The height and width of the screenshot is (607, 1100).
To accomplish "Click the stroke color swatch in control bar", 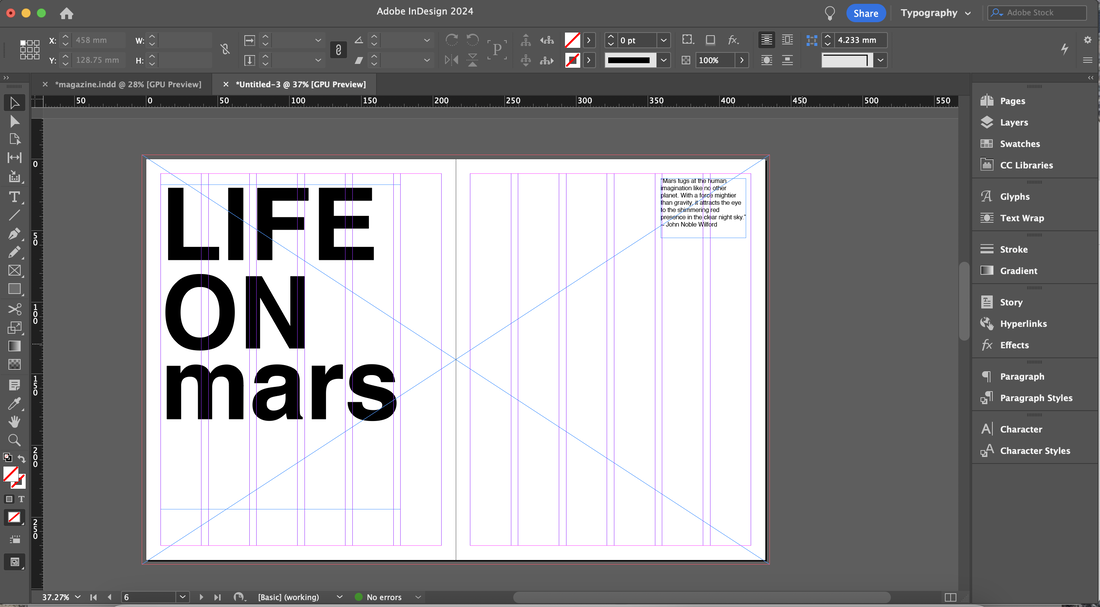I will [x=572, y=60].
